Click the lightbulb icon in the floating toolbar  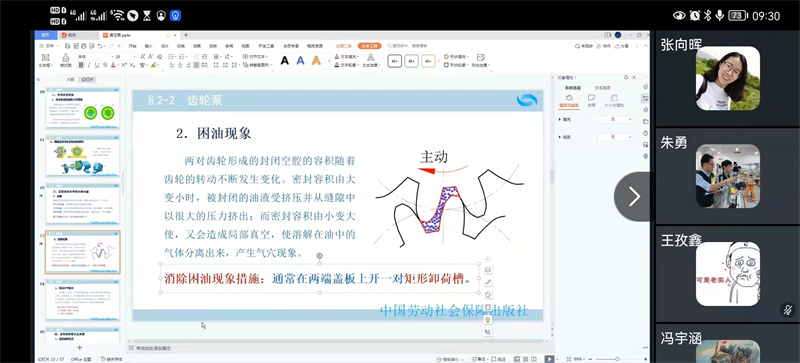[488, 320]
